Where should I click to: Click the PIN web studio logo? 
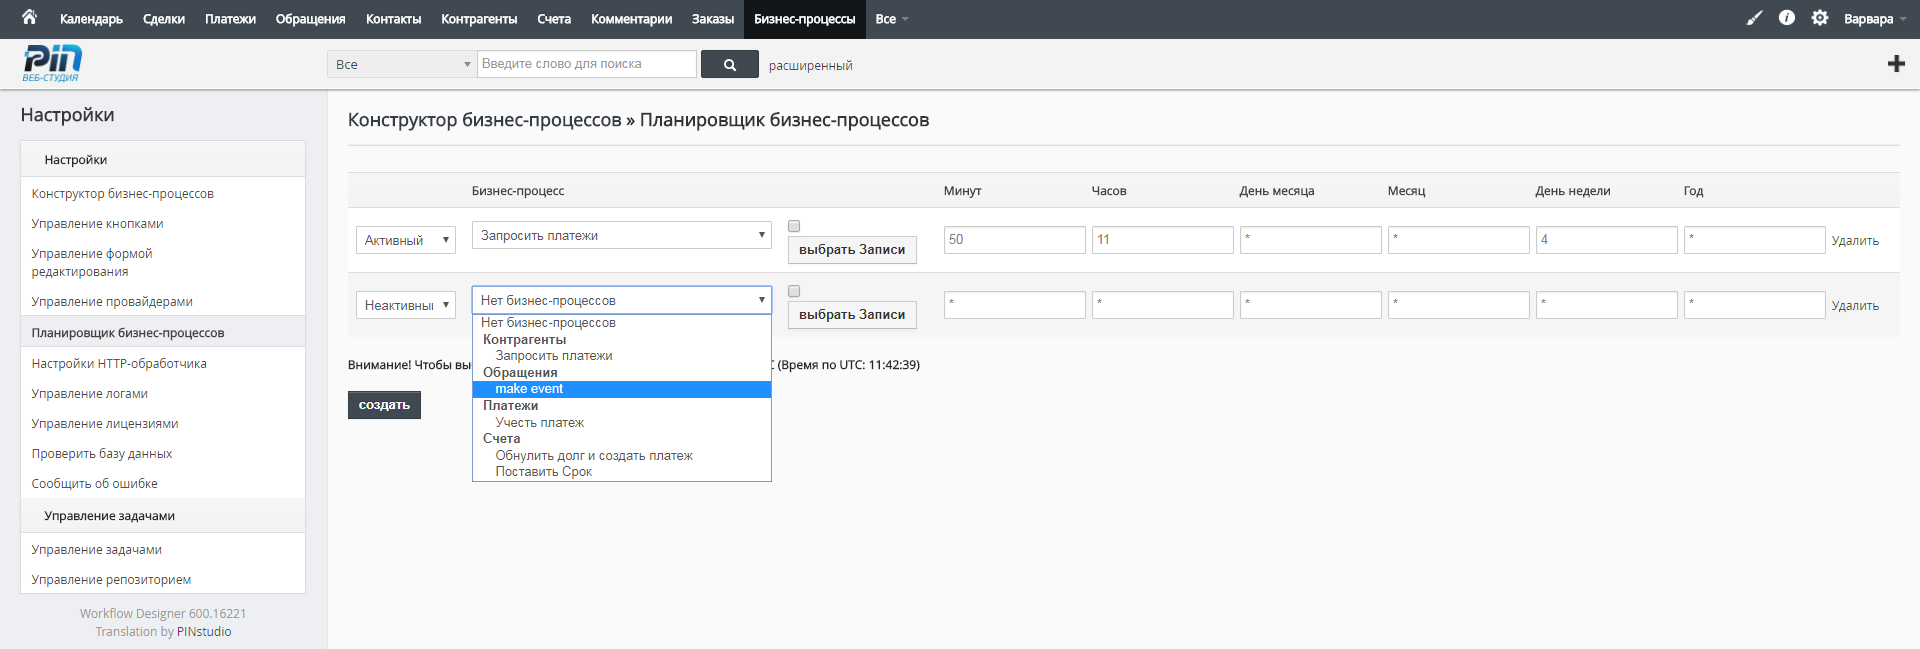click(52, 63)
